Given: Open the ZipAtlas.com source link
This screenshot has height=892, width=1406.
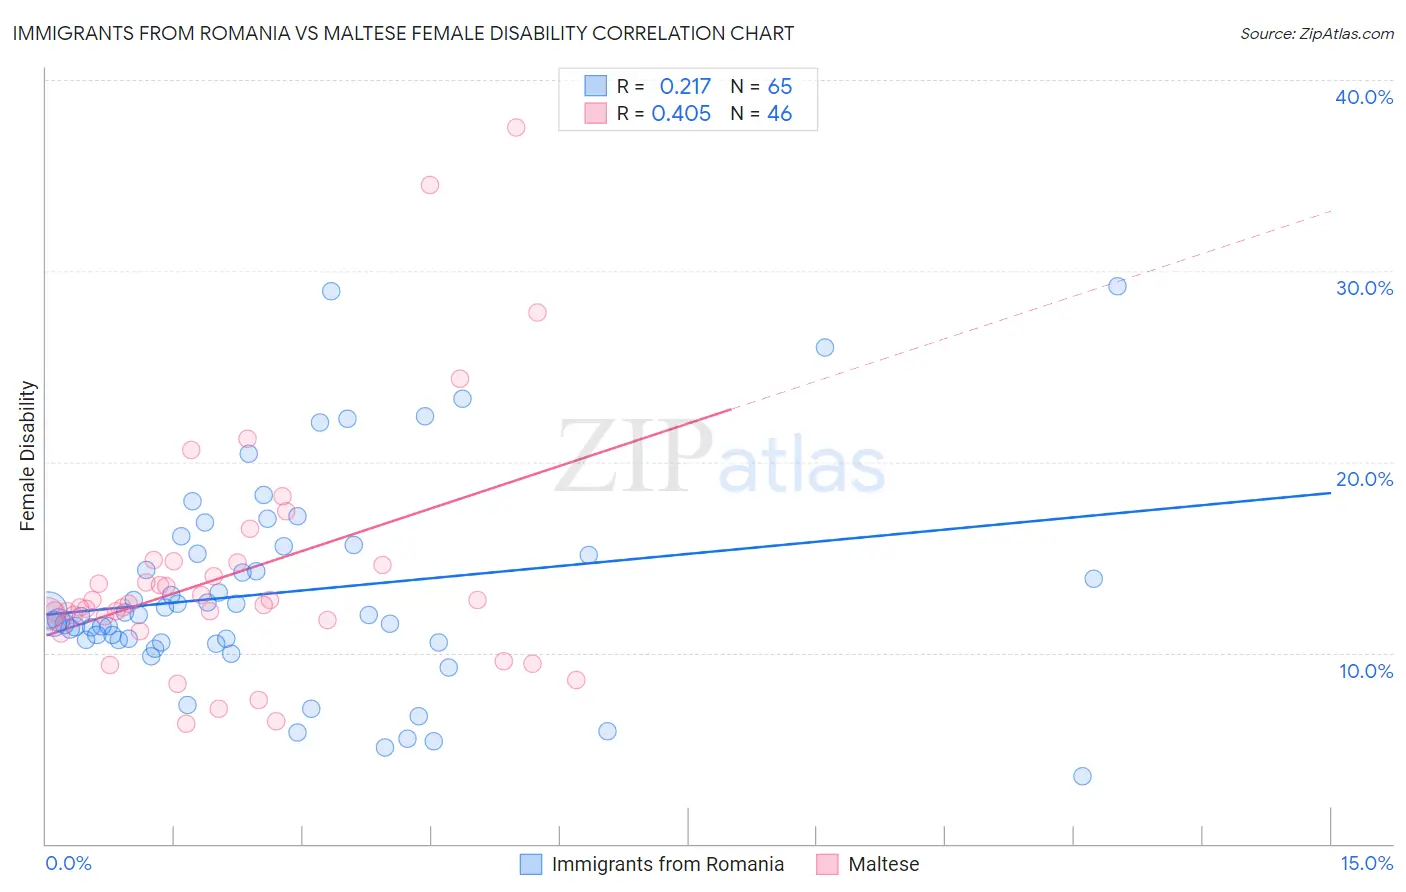Looking at the screenshot, I should [1317, 33].
